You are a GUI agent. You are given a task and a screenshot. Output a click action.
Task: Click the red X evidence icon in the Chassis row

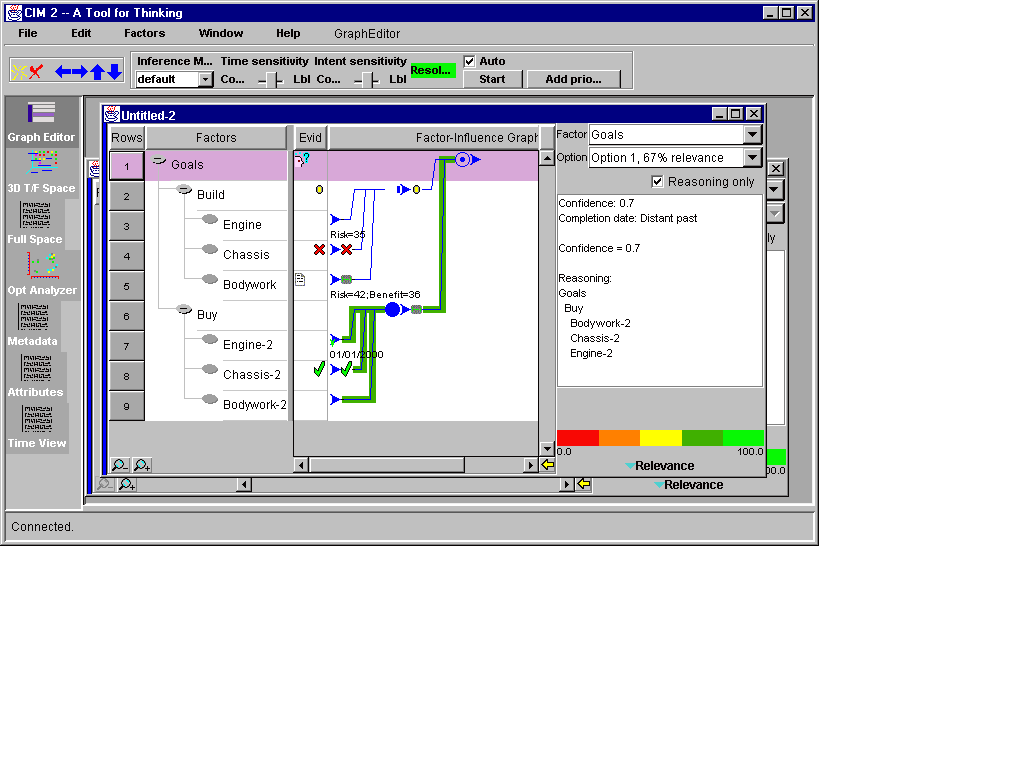[x=319, y=249]
